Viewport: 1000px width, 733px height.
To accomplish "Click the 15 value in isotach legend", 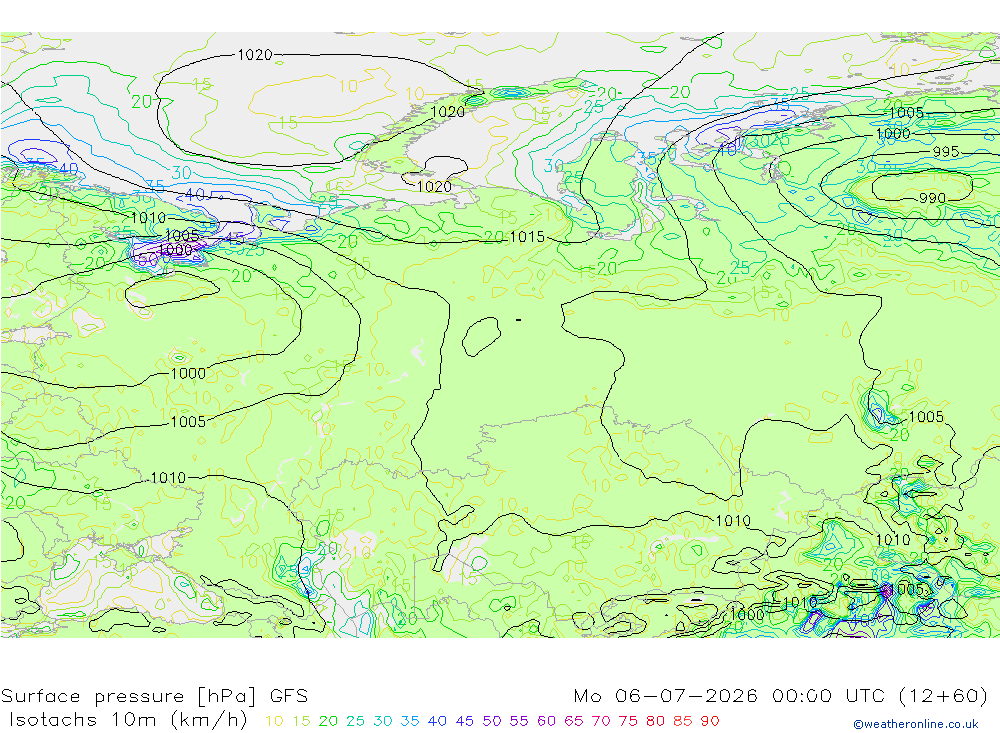I will point(301,721).
